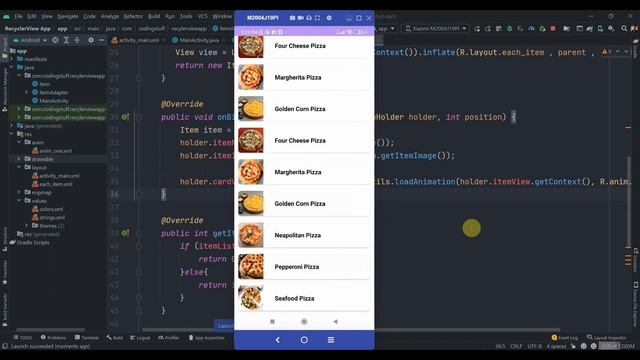The image size is (640, 360).
Task: Tap the phone's triangular back button
Action: tap(336, 322)
